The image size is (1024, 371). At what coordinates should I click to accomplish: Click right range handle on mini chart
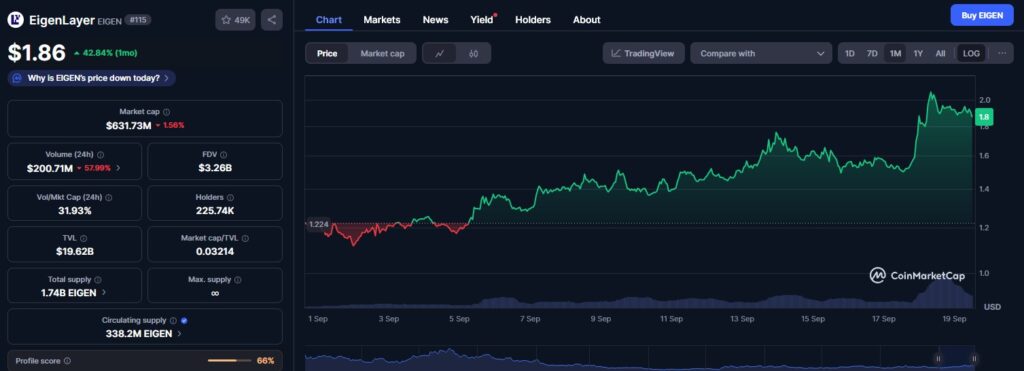tap(974, 359)
